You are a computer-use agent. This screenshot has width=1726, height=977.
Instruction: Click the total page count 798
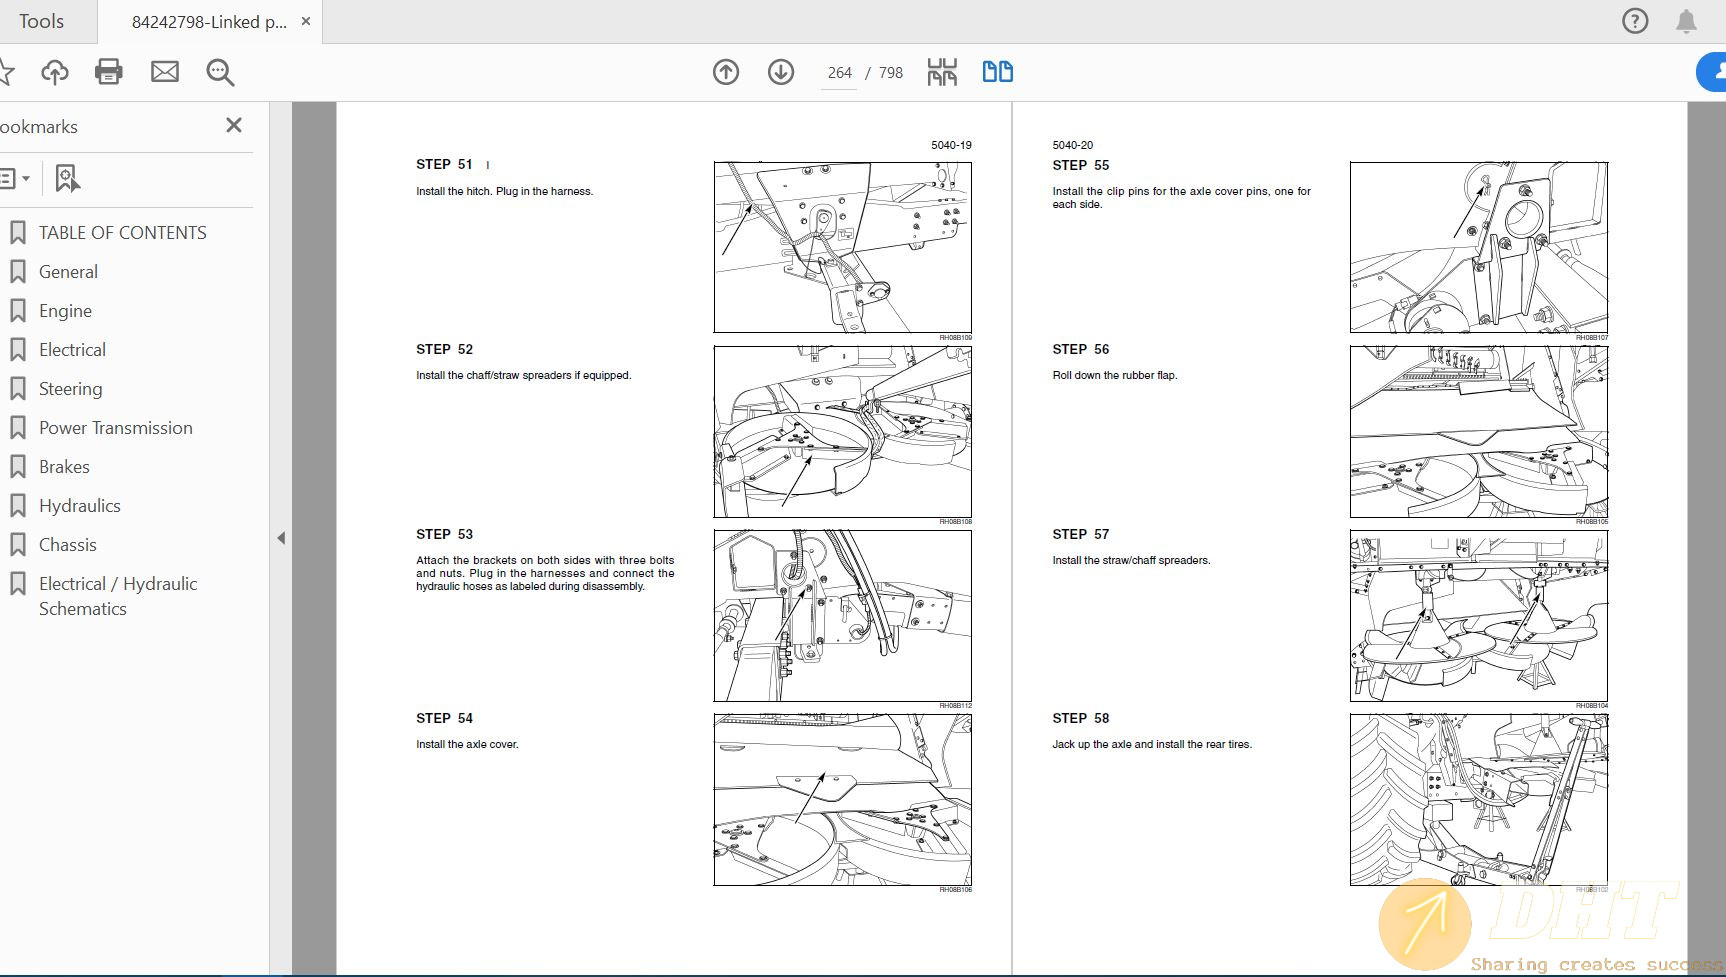coord(891,73)
